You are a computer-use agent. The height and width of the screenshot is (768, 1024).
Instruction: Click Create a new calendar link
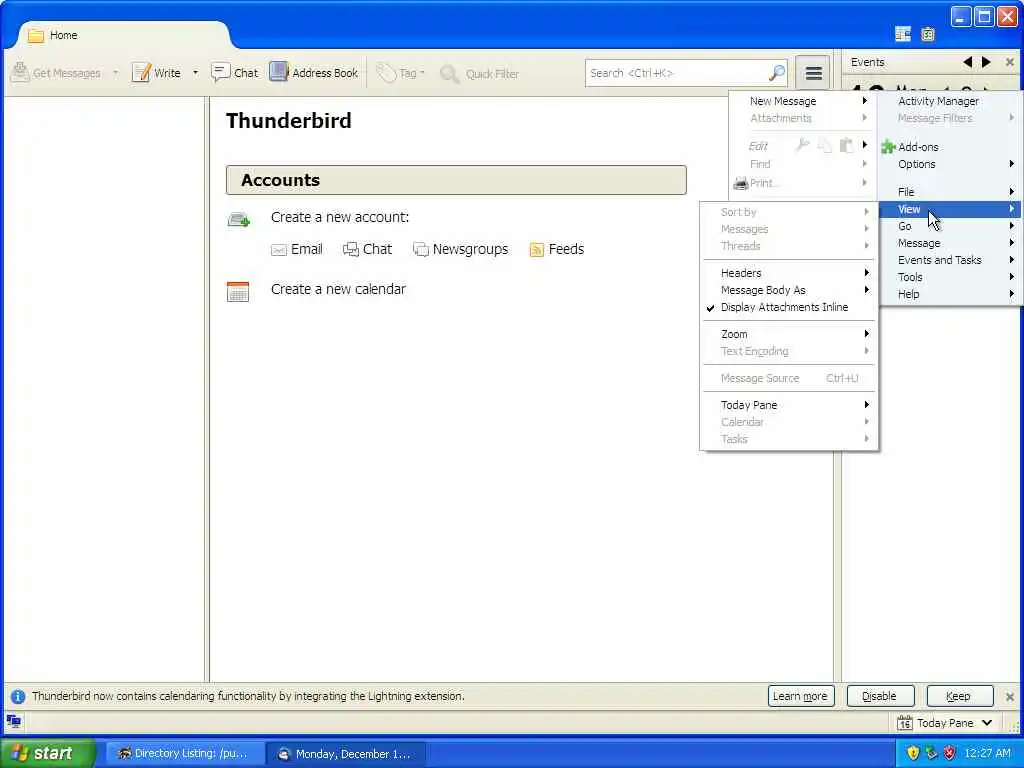338,289
